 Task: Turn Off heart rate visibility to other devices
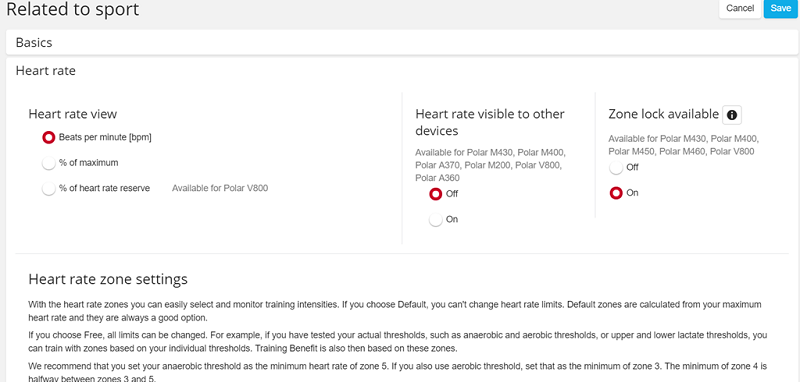(435, 194)
